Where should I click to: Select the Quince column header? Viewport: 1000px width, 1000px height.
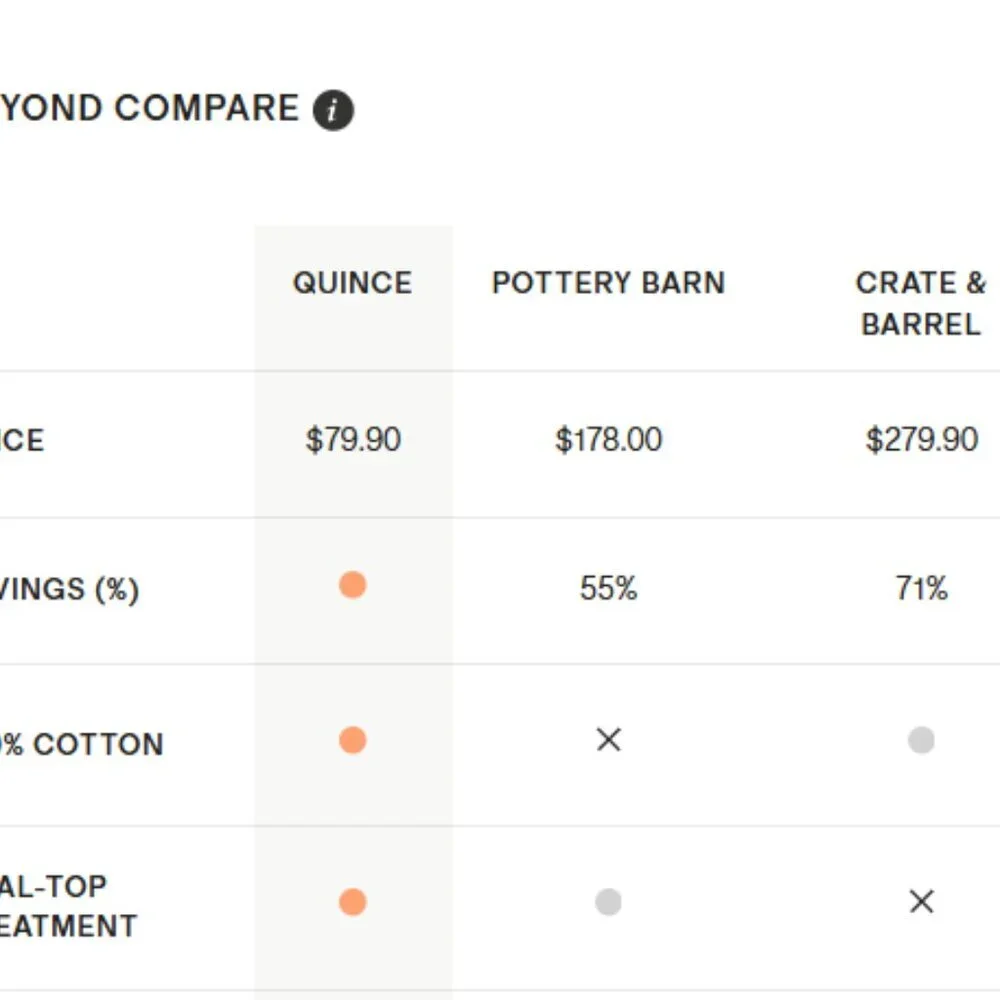352,283
